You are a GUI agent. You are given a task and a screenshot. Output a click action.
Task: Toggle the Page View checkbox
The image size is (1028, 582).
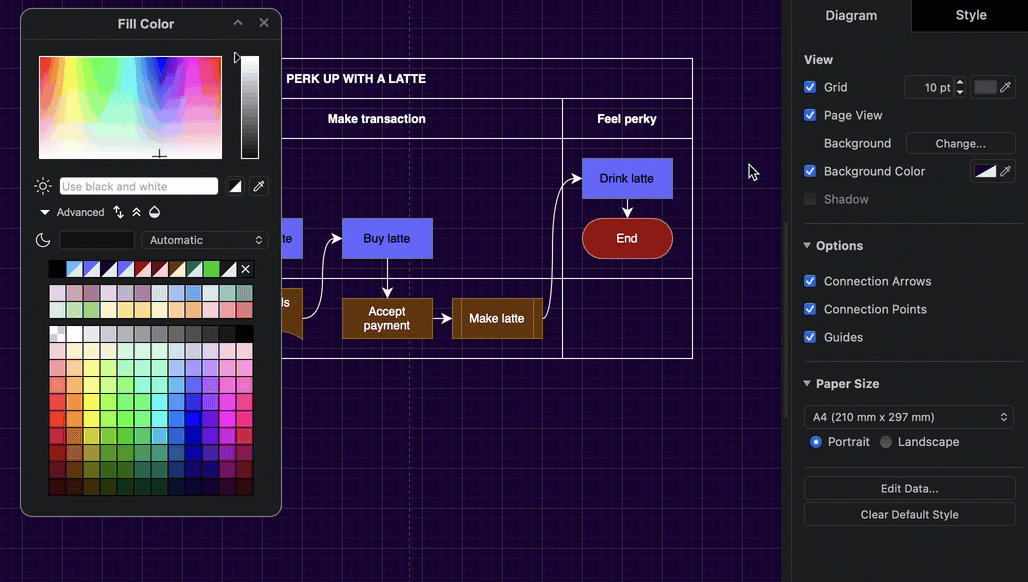coord(810,115)
